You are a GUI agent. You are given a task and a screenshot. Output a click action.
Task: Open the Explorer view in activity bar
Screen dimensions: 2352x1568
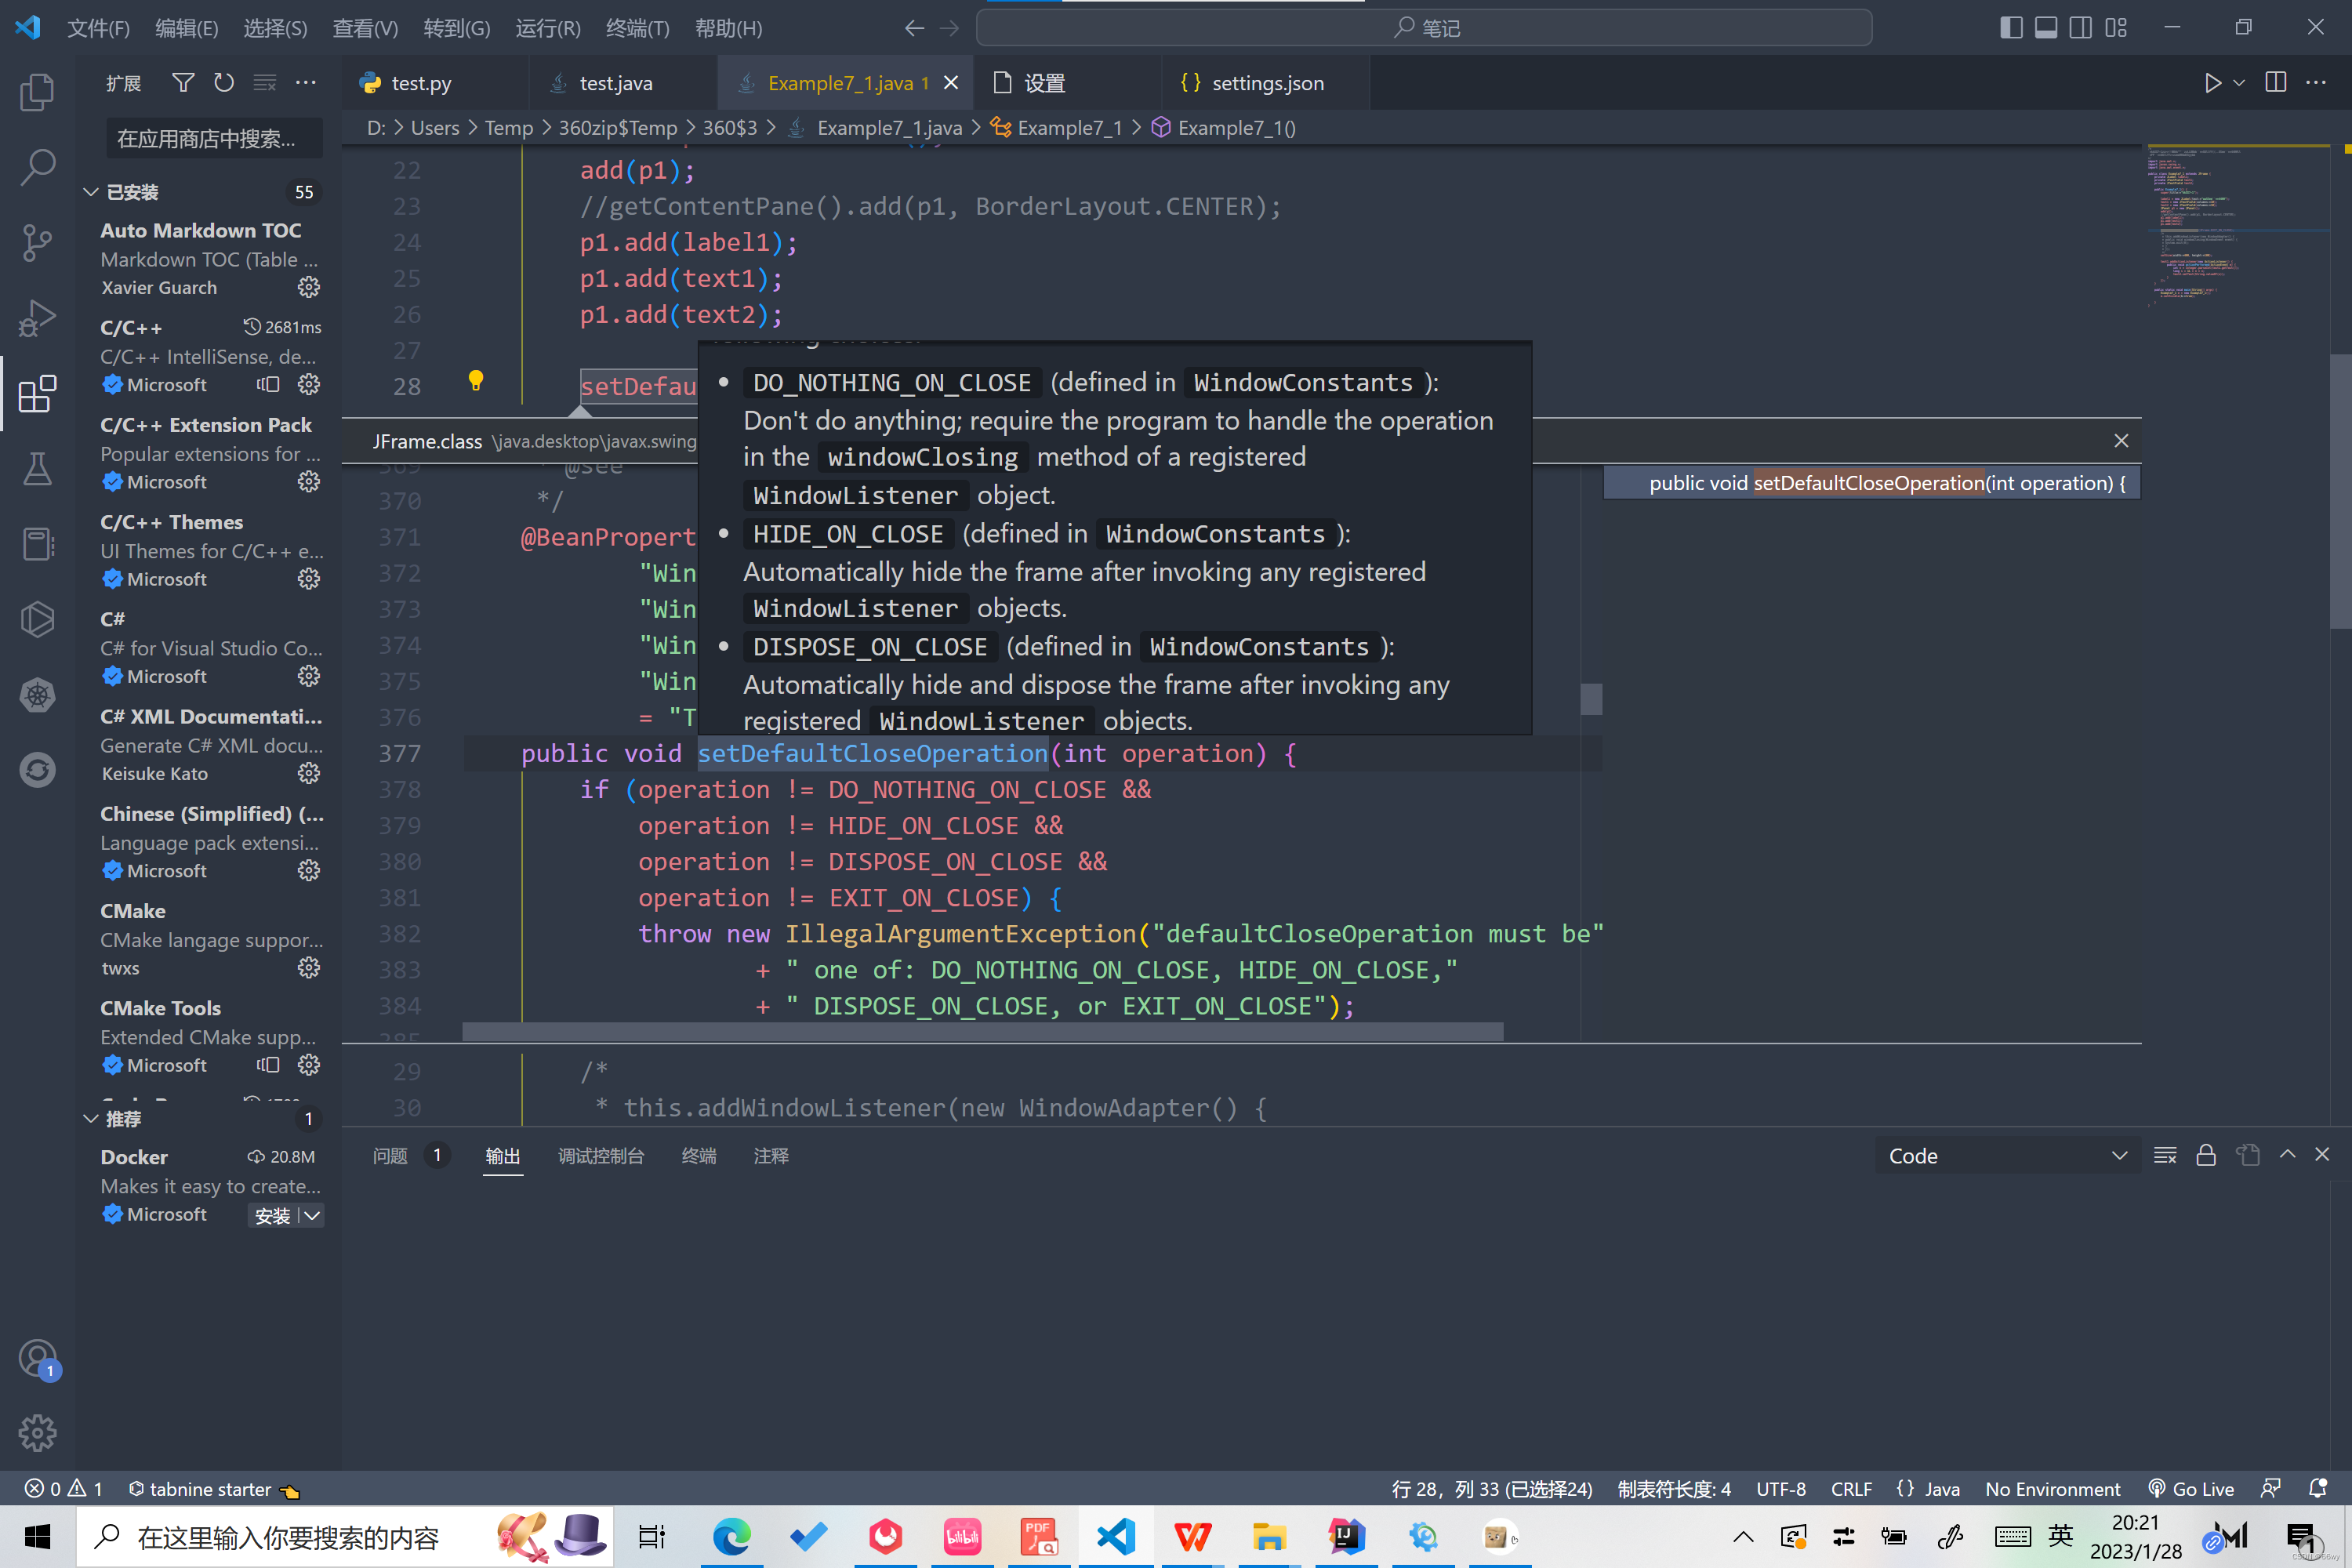[x=37, y=92]
